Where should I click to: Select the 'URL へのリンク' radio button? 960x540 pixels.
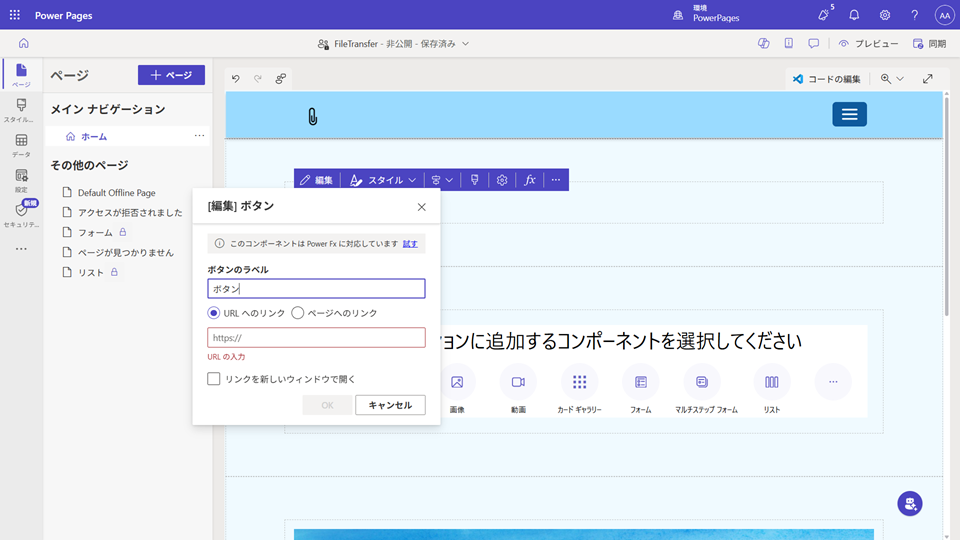tap(214, 313)
